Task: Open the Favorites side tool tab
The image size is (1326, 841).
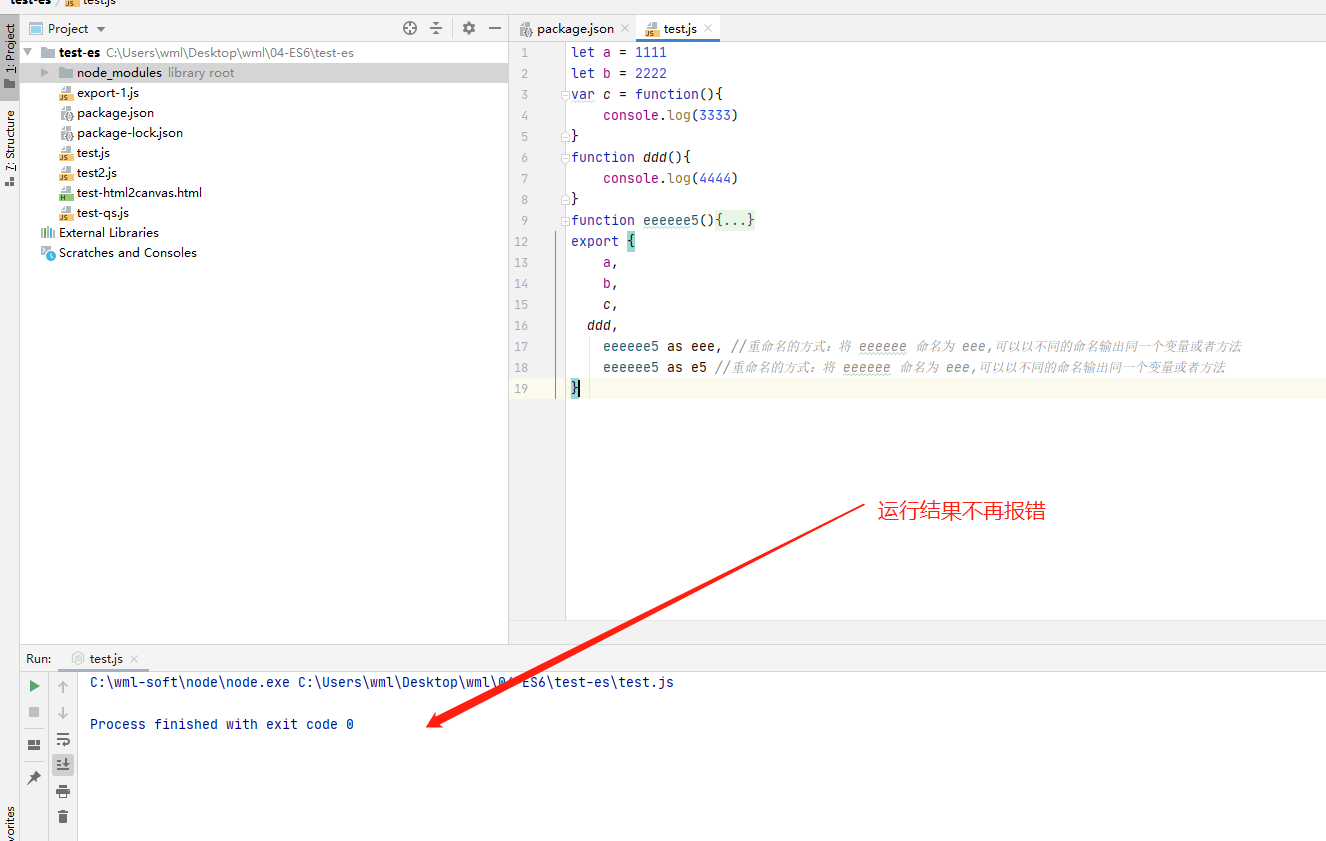Action: pos(10,822)
